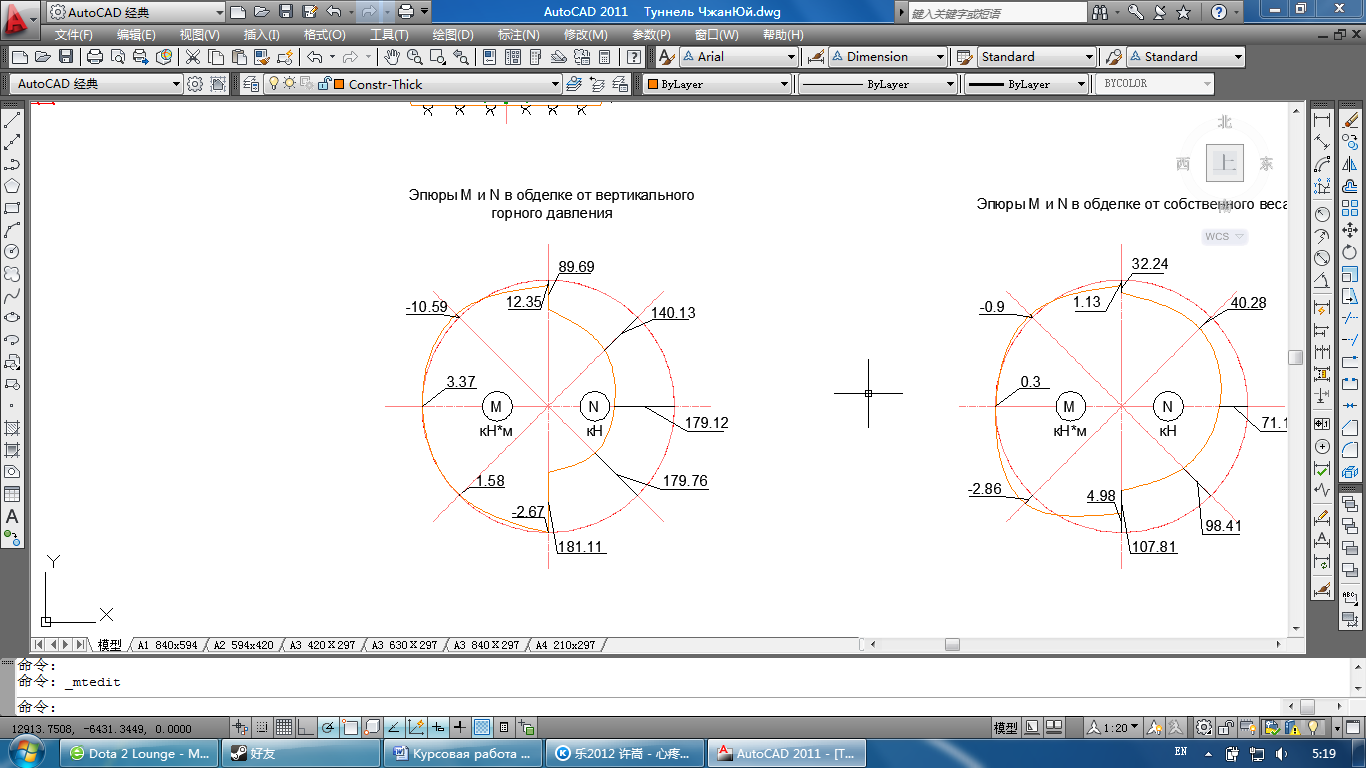1366x768 pixels.
Task: Open the 绘图(D) menu
Action: click(x=452, y=34)
